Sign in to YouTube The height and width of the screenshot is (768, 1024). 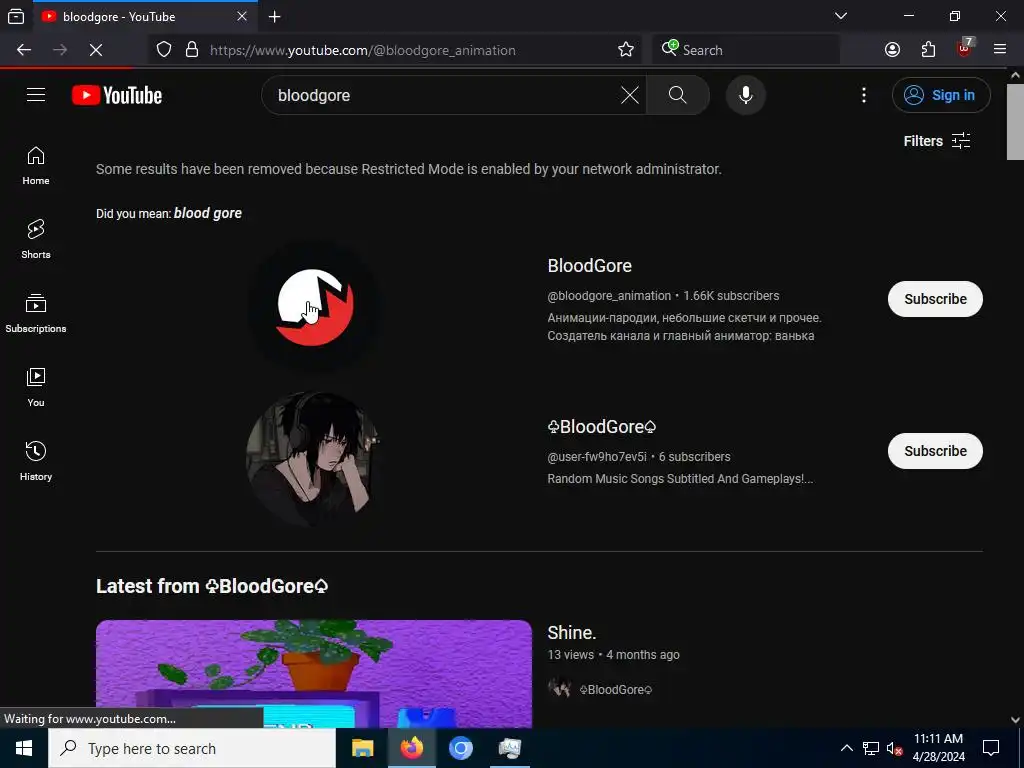pos(940,95)
